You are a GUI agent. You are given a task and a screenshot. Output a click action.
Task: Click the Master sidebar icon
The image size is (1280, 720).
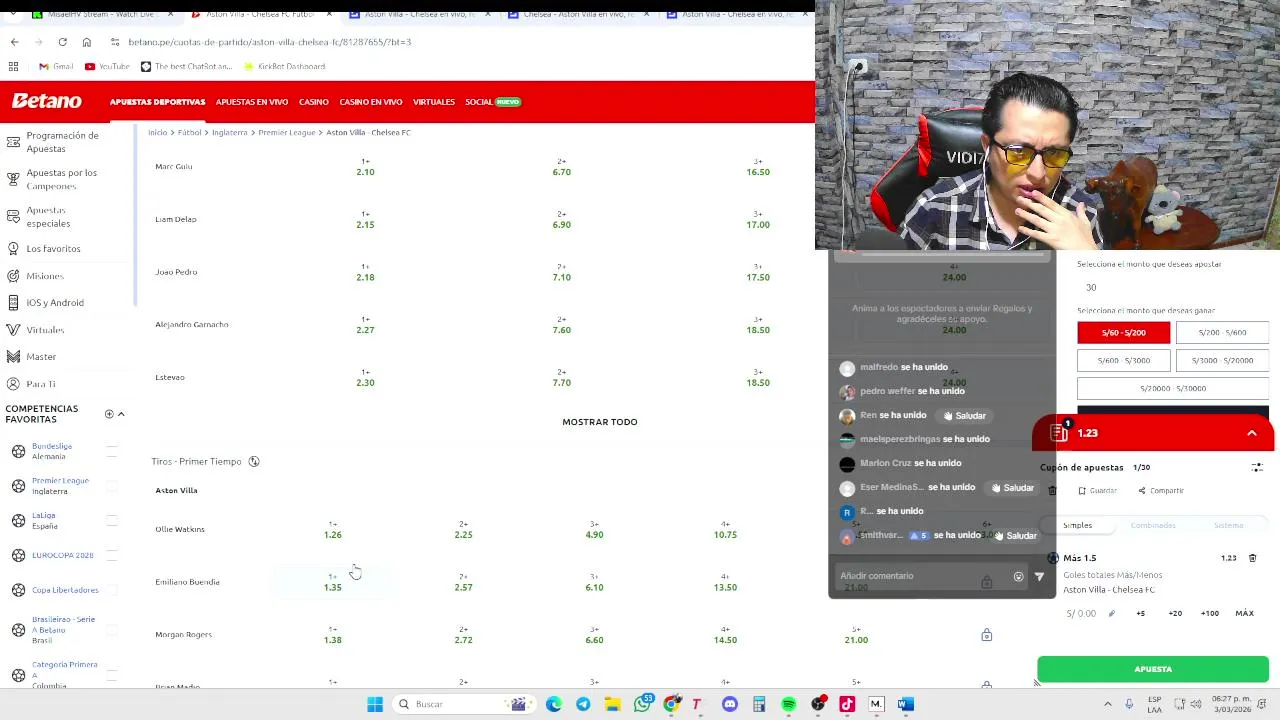(13, 356)
